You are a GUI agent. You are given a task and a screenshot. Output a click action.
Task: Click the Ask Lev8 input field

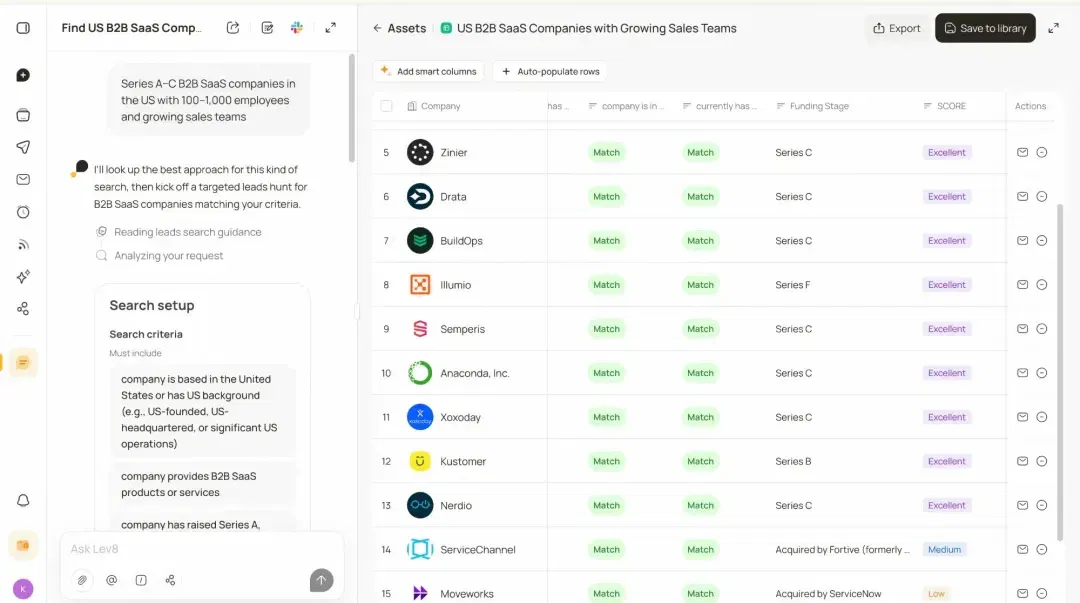202,549
